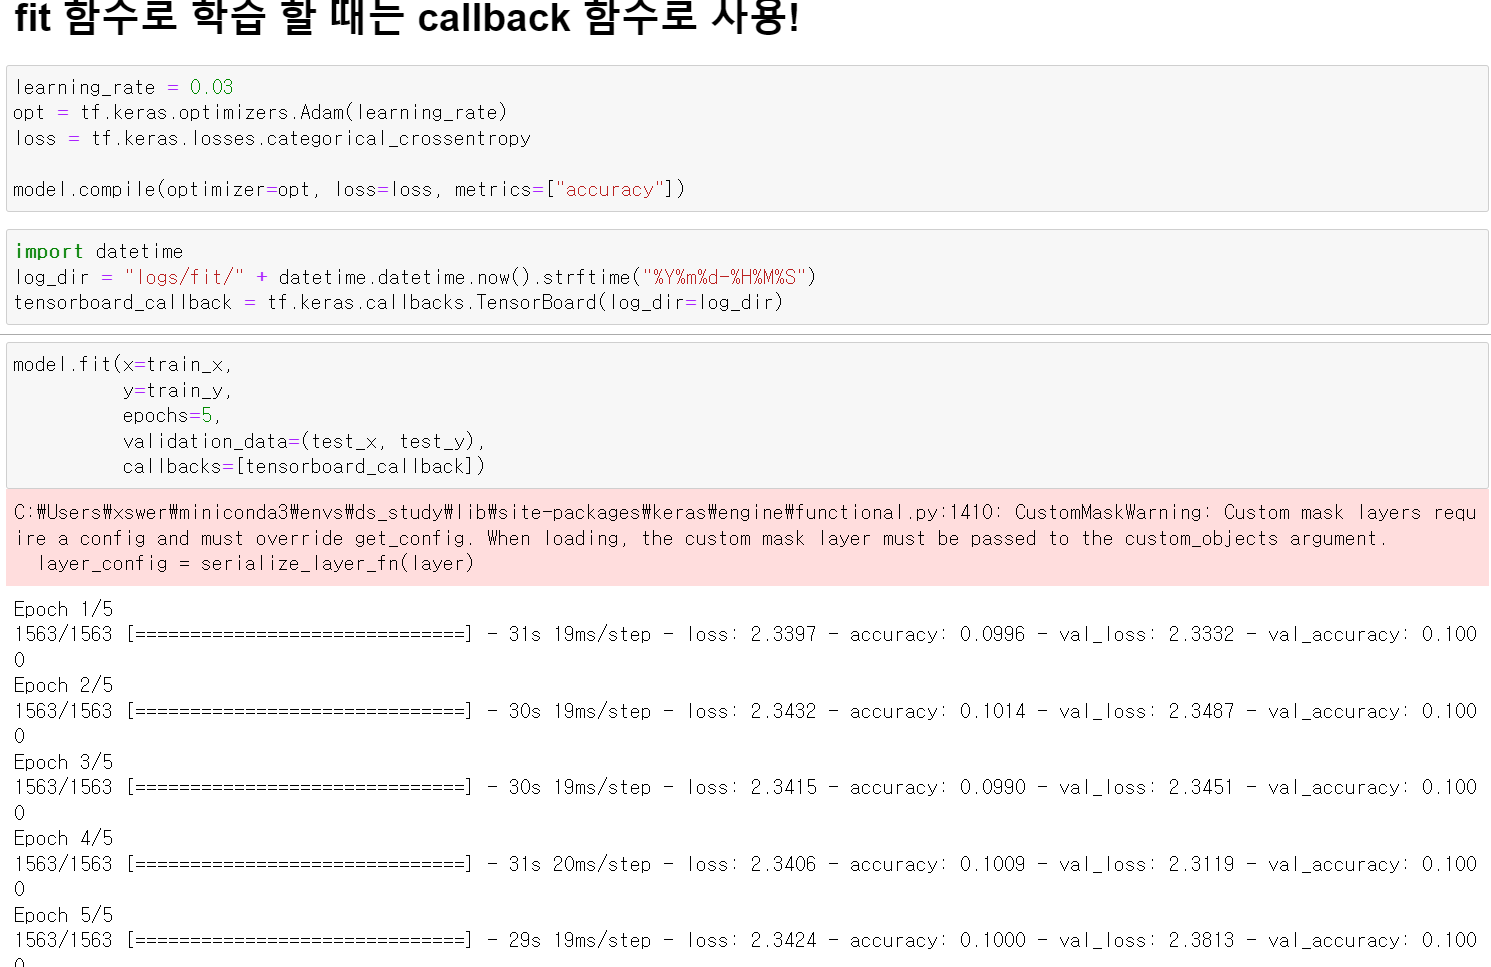Click the model.compile code line
This screenshot has height=967, width=1491.
click(349, 189)
